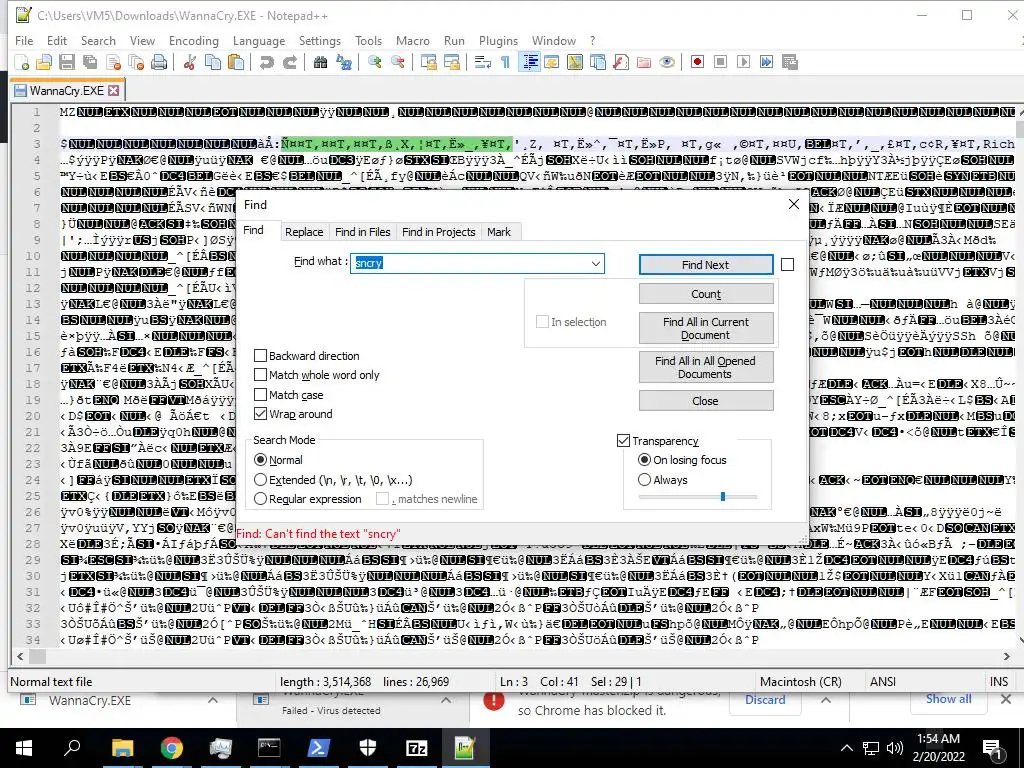Image resolution: width=1024 pixels, height=768 pixels.
Task: Open the Language menu
Action: tap(259, 40)
